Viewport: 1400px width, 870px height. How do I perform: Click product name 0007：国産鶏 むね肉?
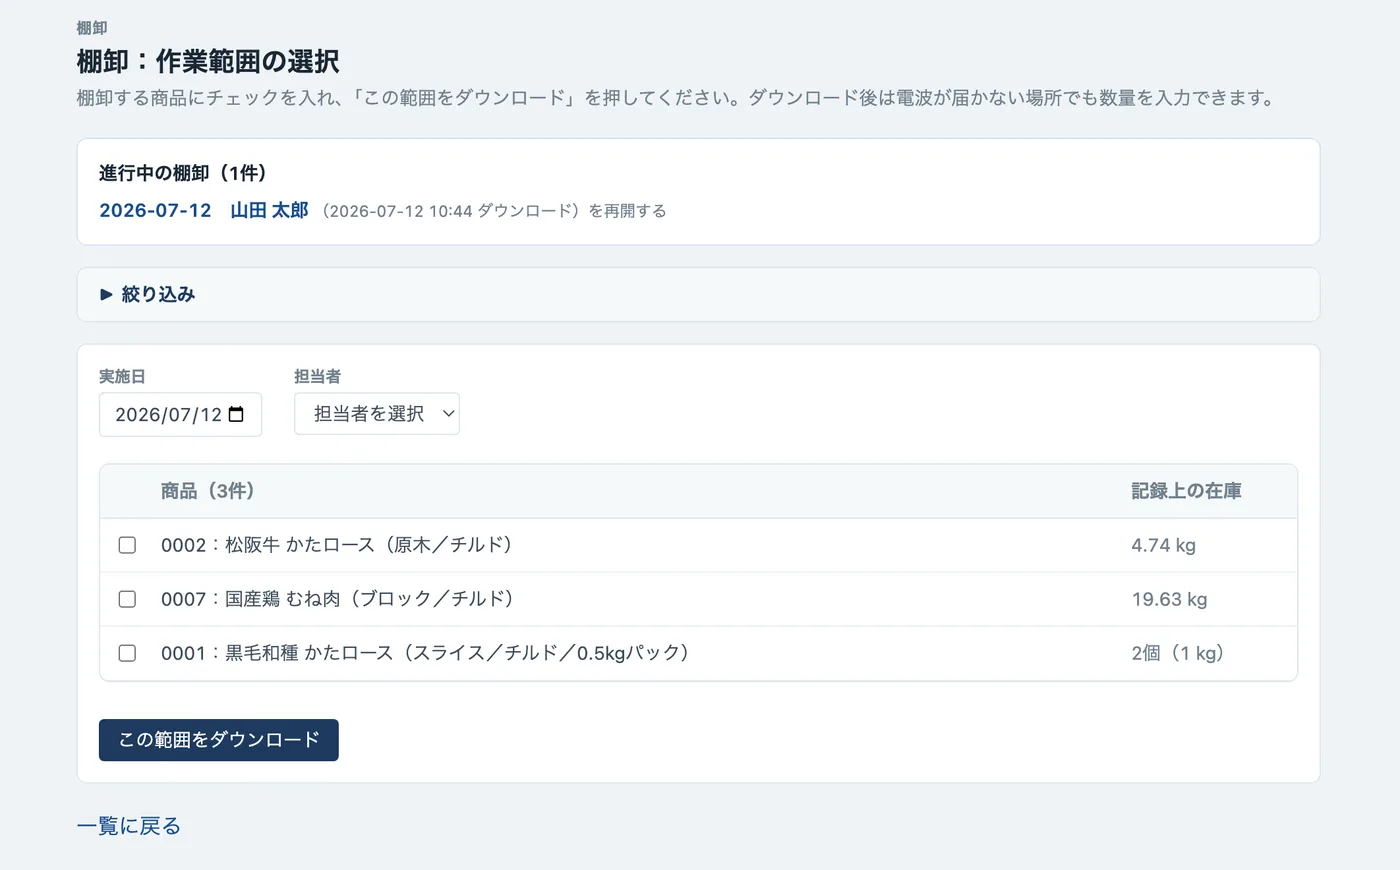339,599
